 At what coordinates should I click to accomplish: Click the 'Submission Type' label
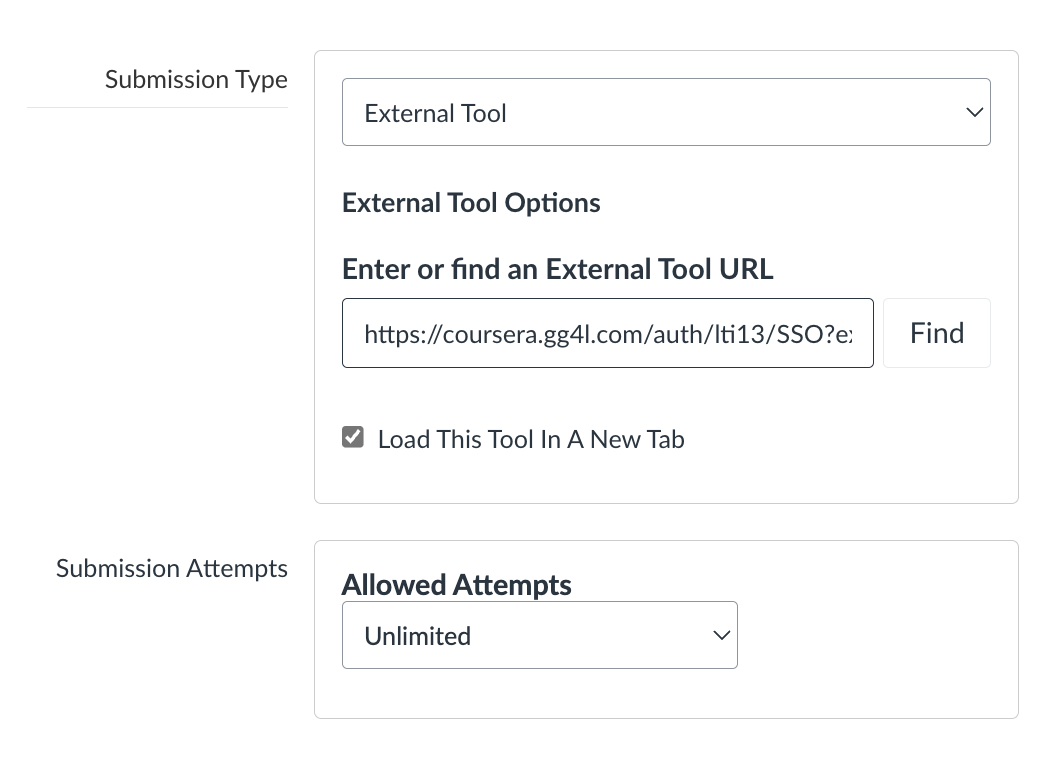[196, 79]
